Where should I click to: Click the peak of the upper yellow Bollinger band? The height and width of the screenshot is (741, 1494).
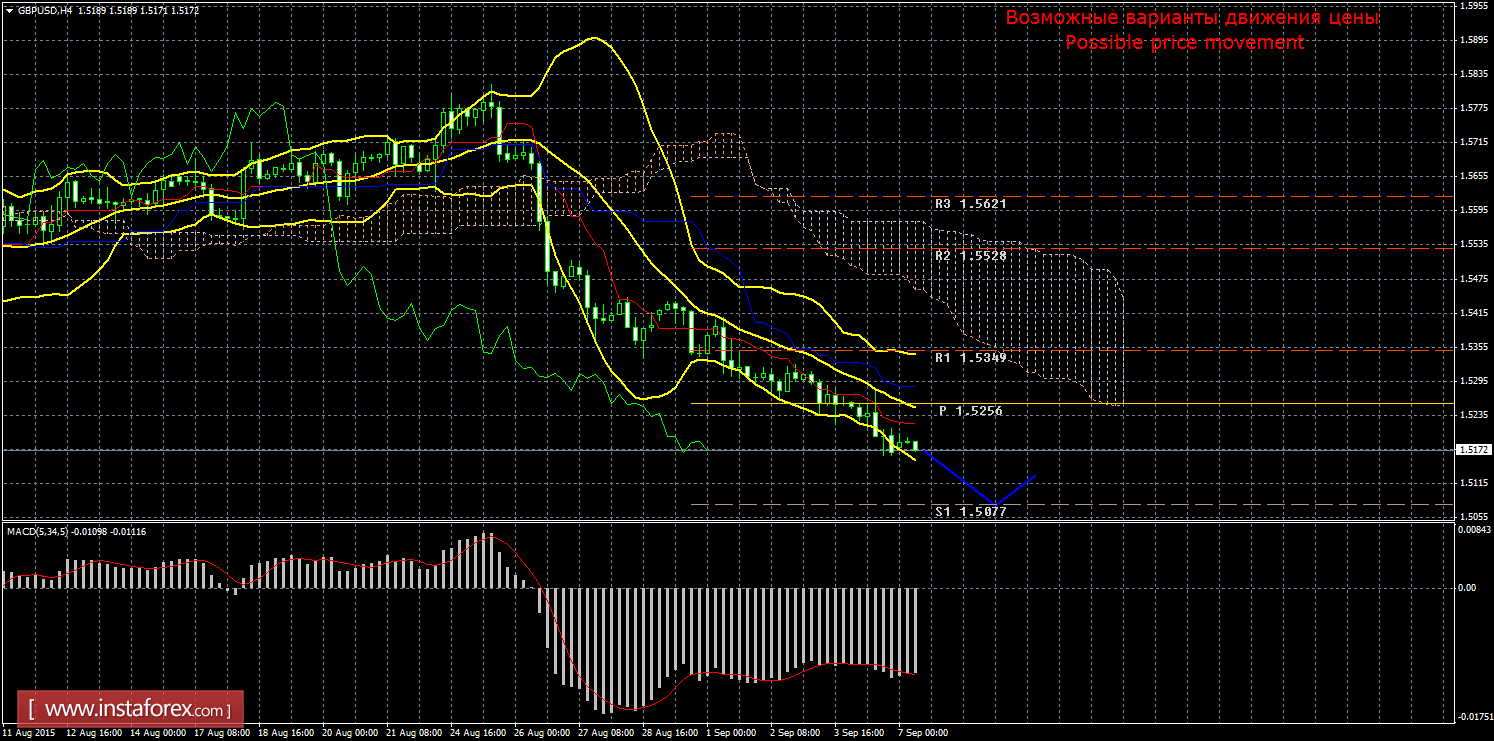pyautogui.click(x=596, y=38)
